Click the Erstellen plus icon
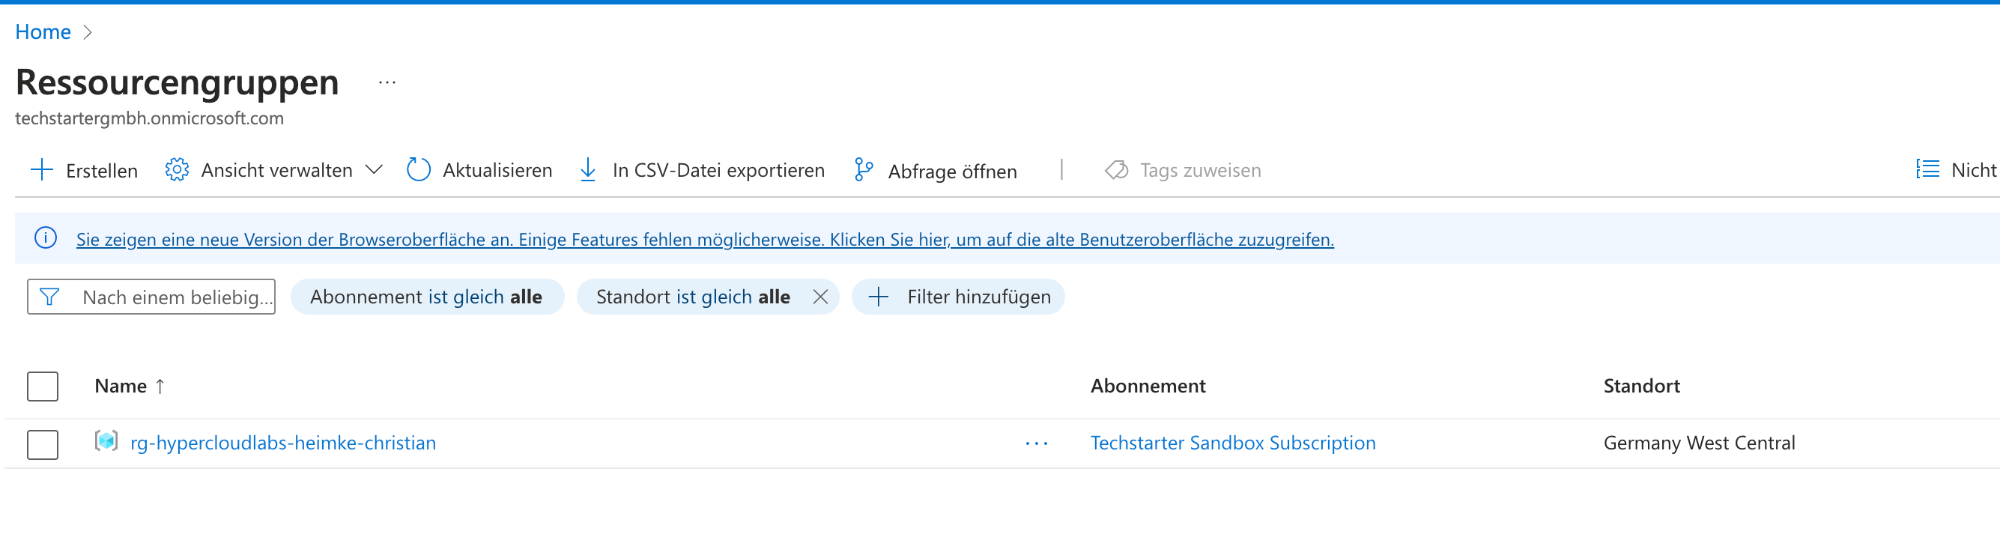 (x=42, y=170)
